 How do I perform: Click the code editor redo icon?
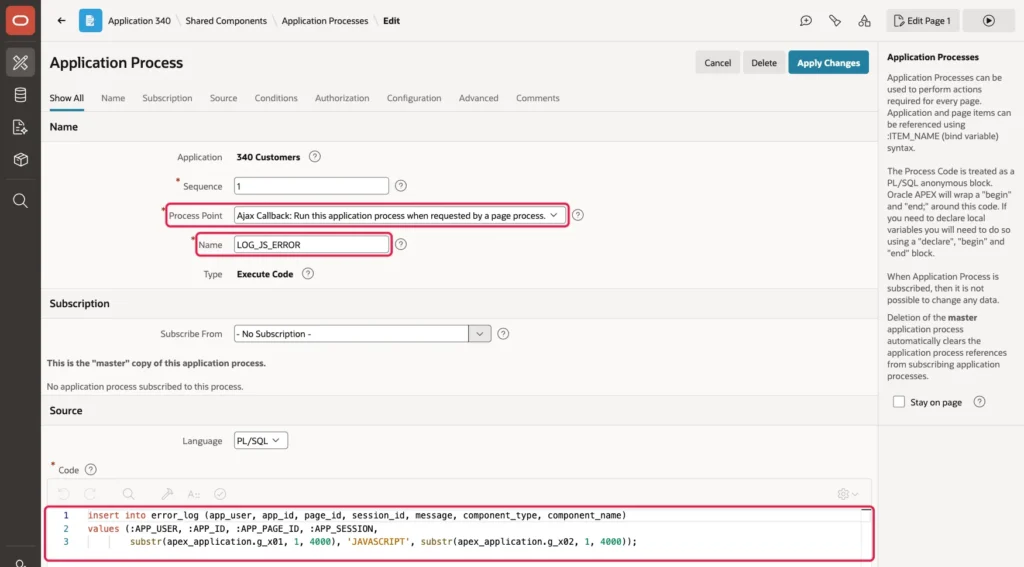pyautogui.click(x=90, y=494)
